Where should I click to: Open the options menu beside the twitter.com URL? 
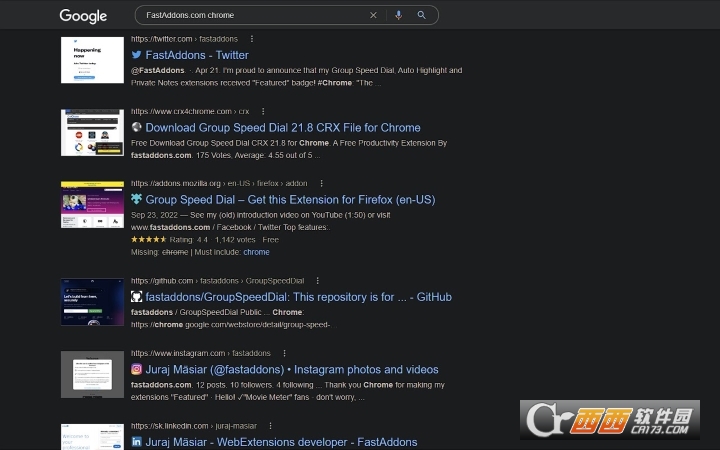coord(252,39)
